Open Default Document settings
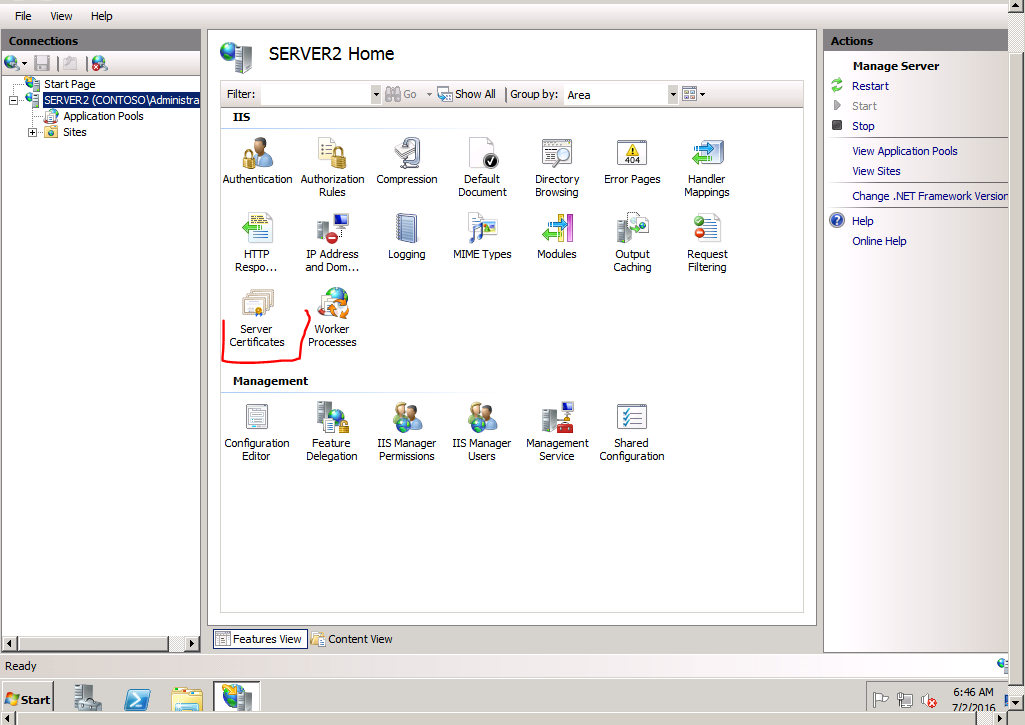This screenshot has width=1025, height=725. [x=482, y=167]
